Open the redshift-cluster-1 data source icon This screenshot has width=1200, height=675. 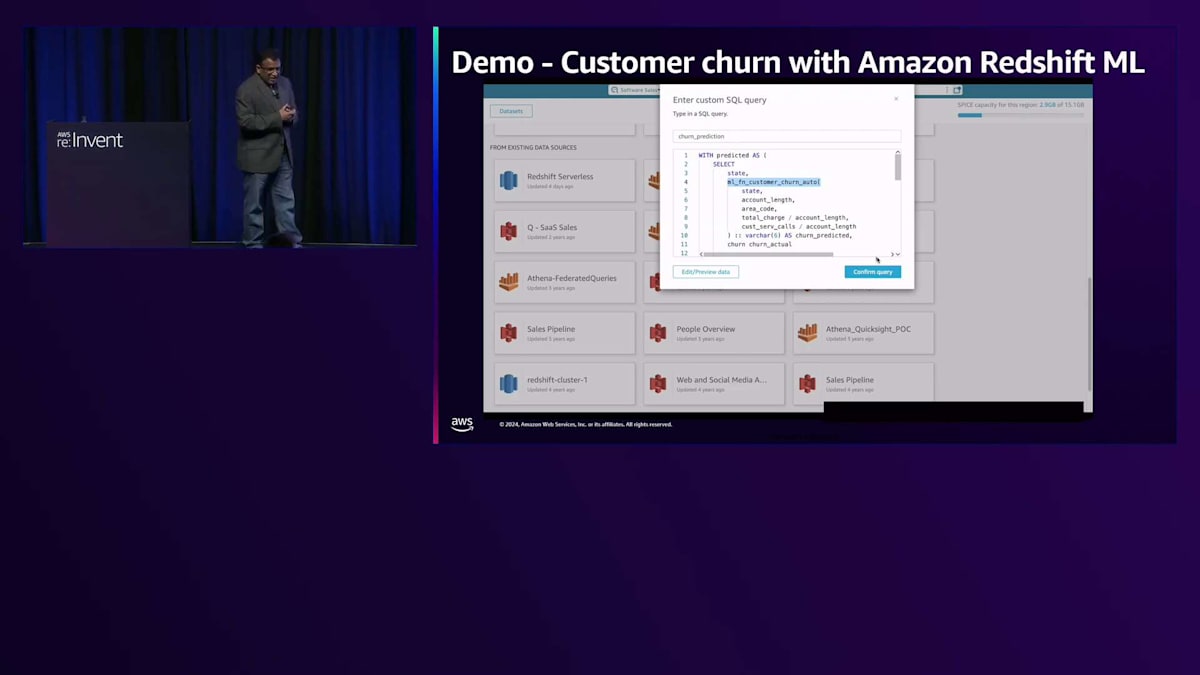point(508,384)
